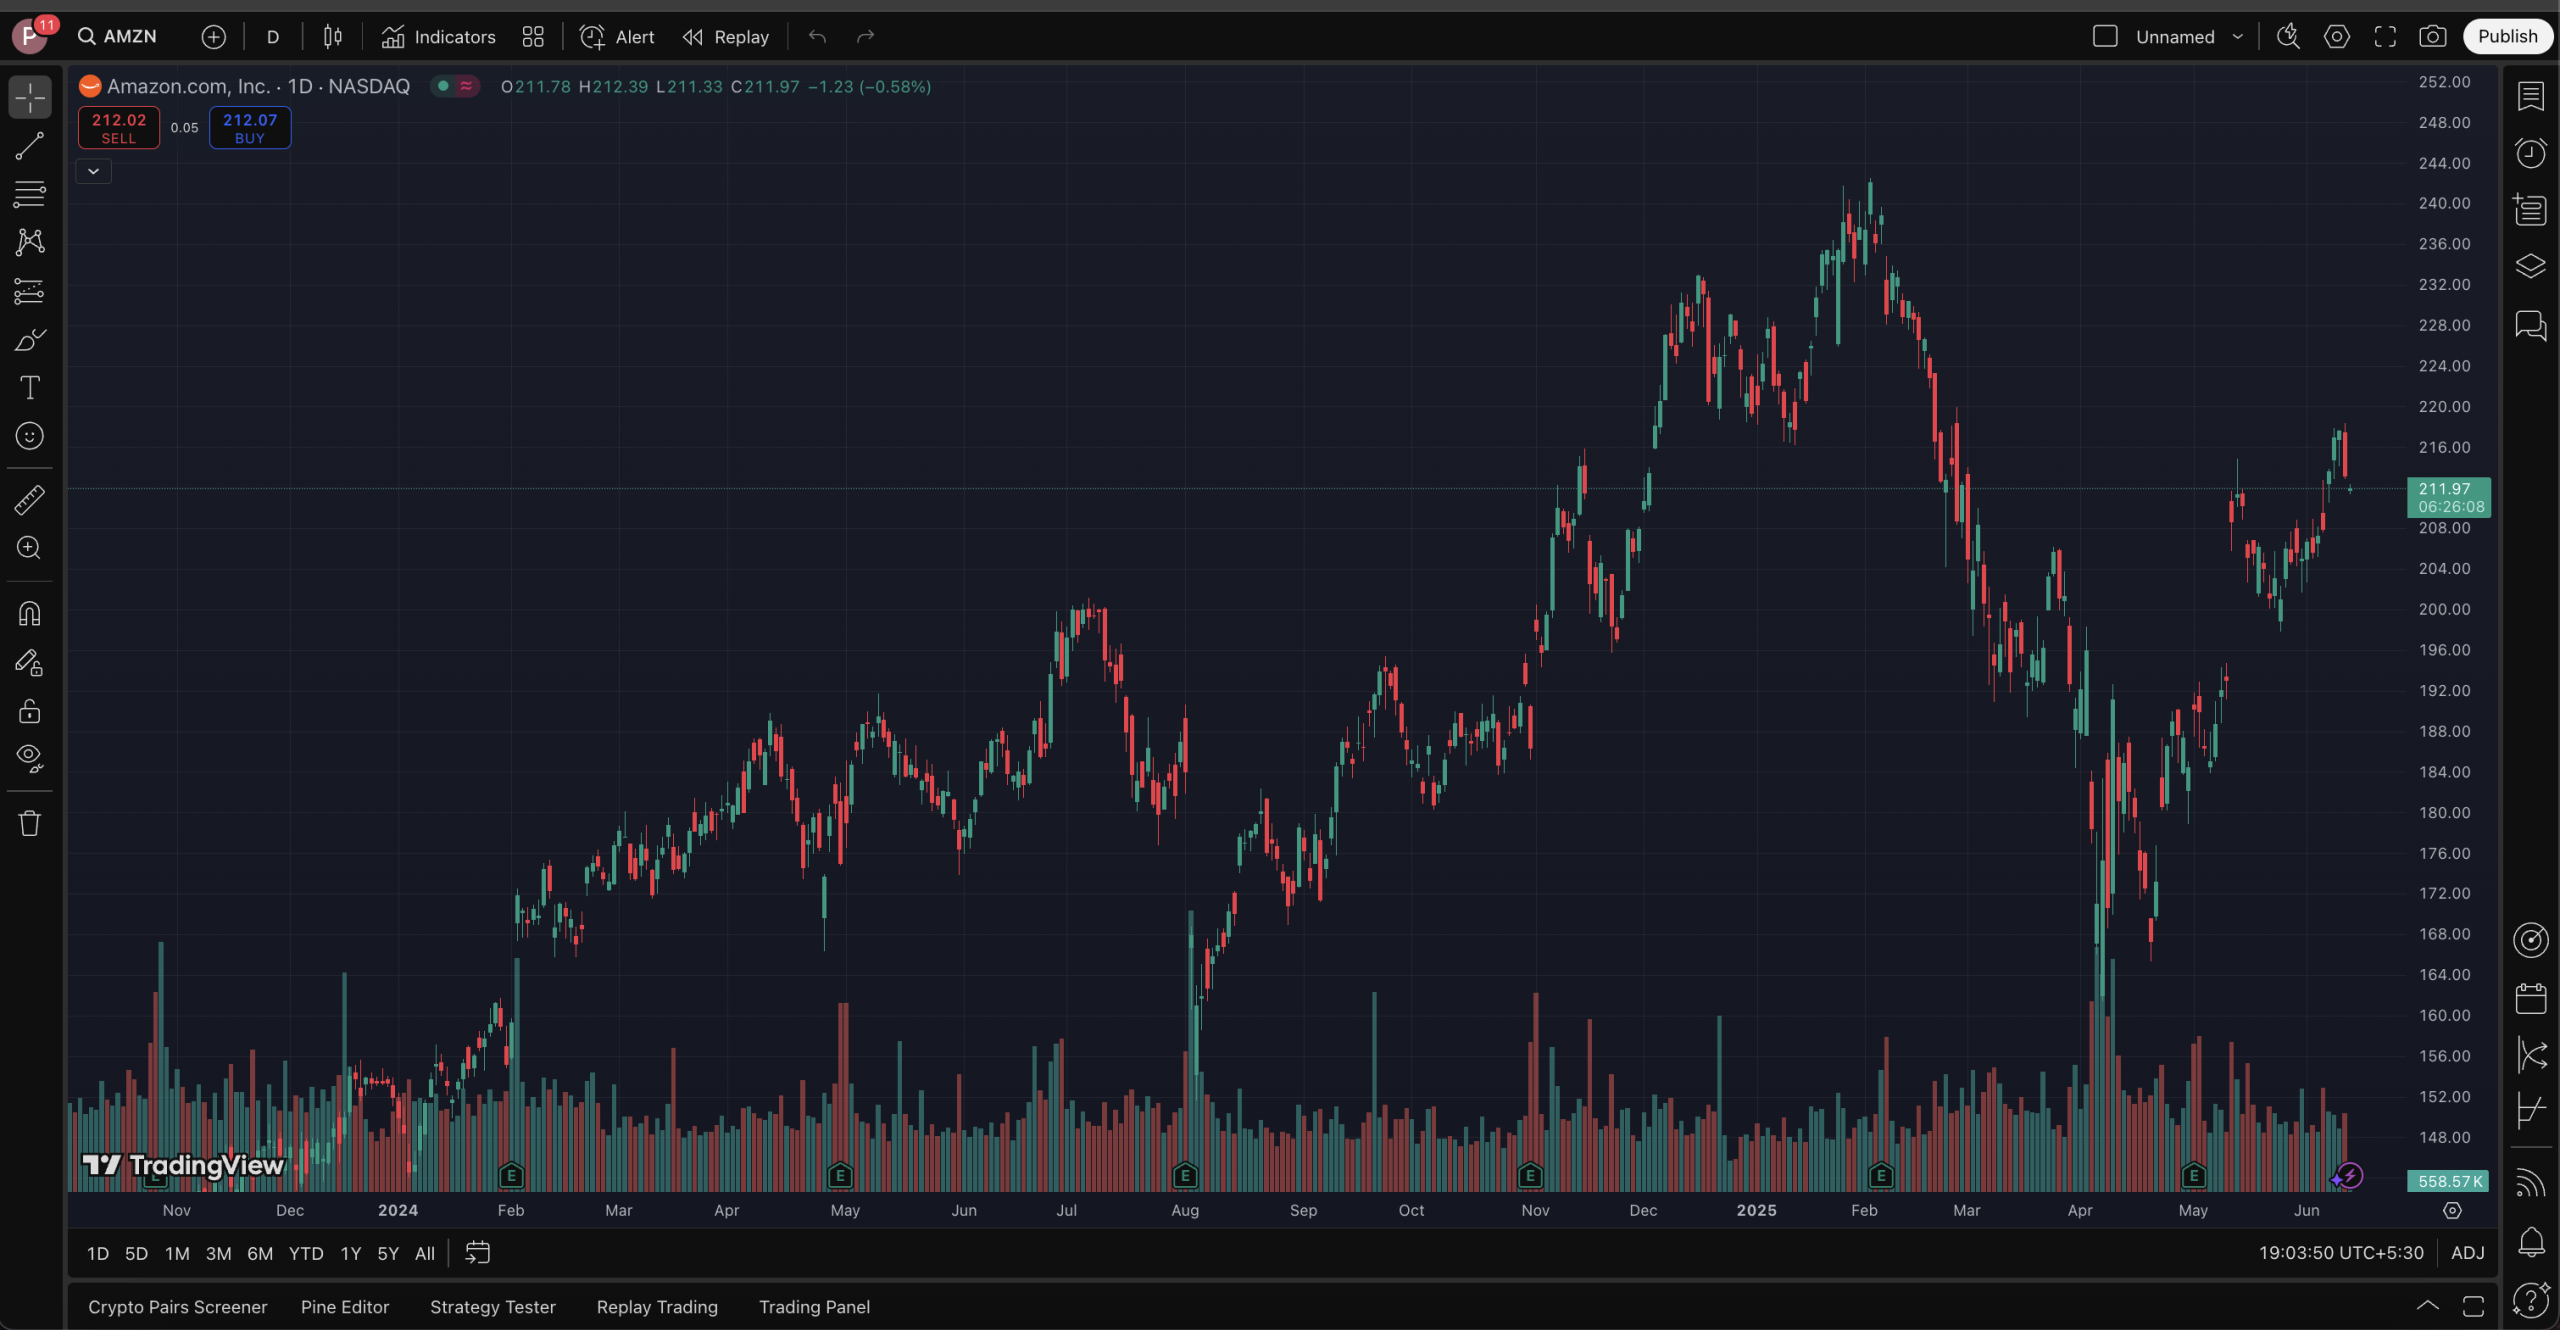2560x1330 pixels.
Task: Activate the zoom in tool
Action: point(30,548)
